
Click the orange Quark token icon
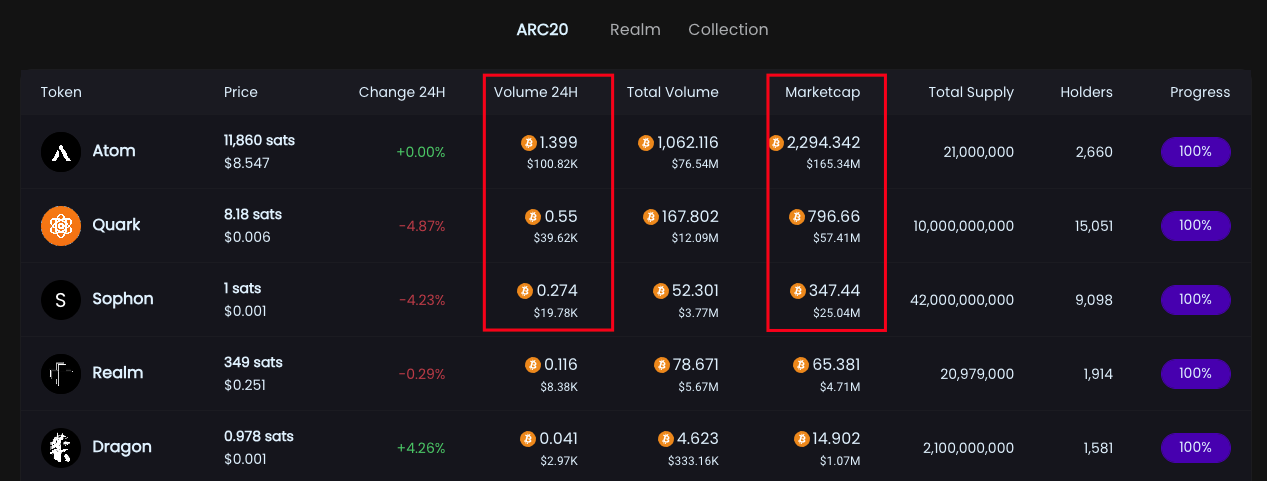pos(61,226)
